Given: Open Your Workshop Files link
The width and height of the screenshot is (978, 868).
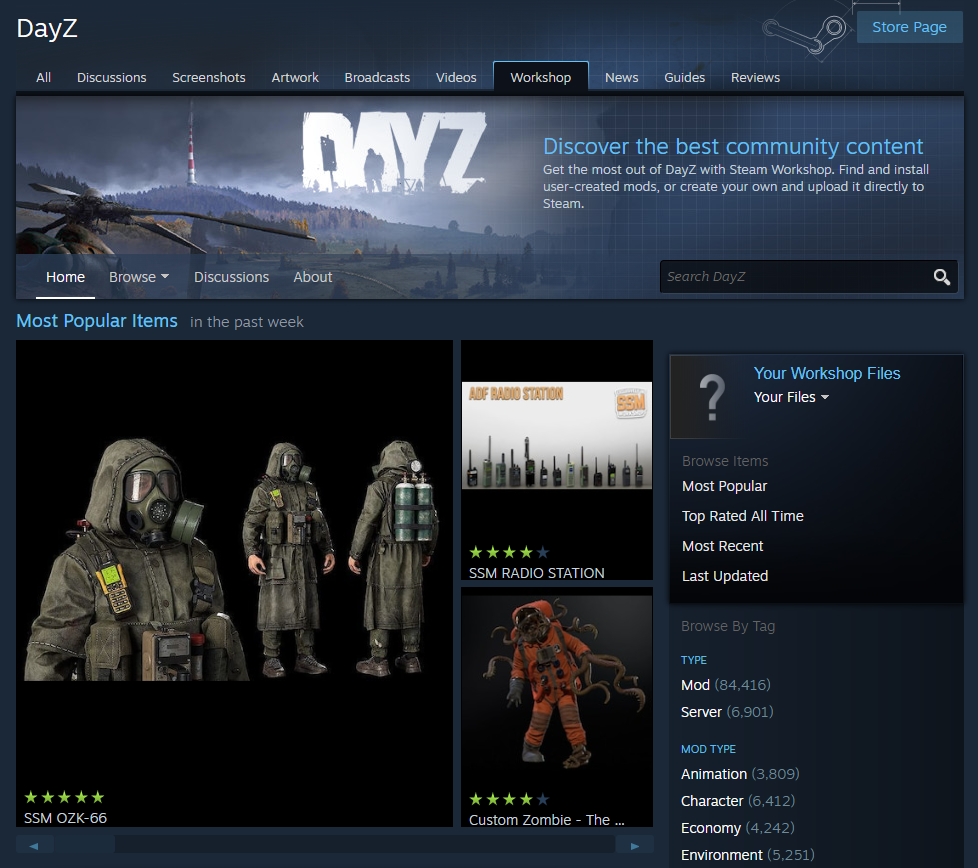Looking at the screenshot, I should [x=826, y=373].
